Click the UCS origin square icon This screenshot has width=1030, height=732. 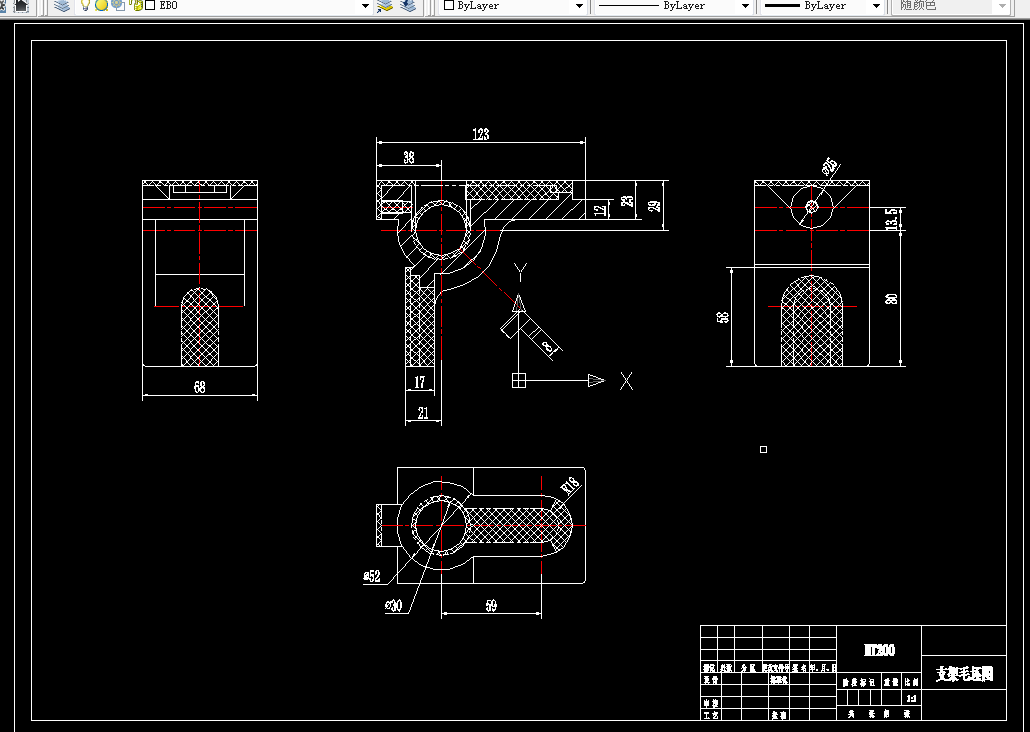(x=519, y=380)
